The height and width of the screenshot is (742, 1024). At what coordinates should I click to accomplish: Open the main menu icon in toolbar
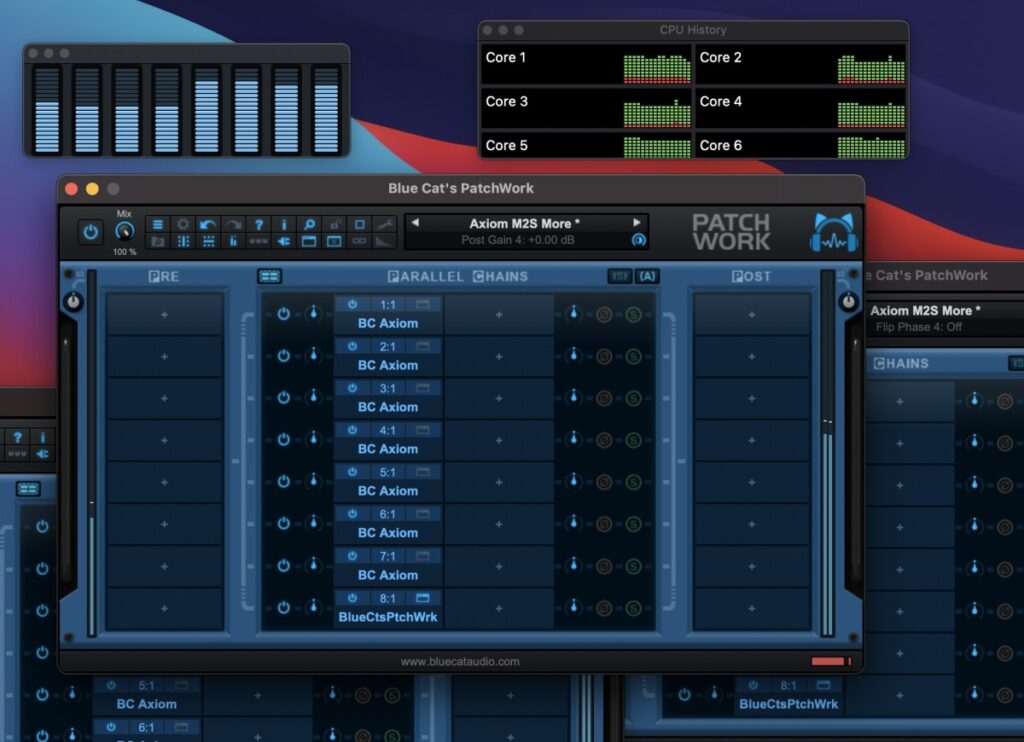(x=158, y=224)
